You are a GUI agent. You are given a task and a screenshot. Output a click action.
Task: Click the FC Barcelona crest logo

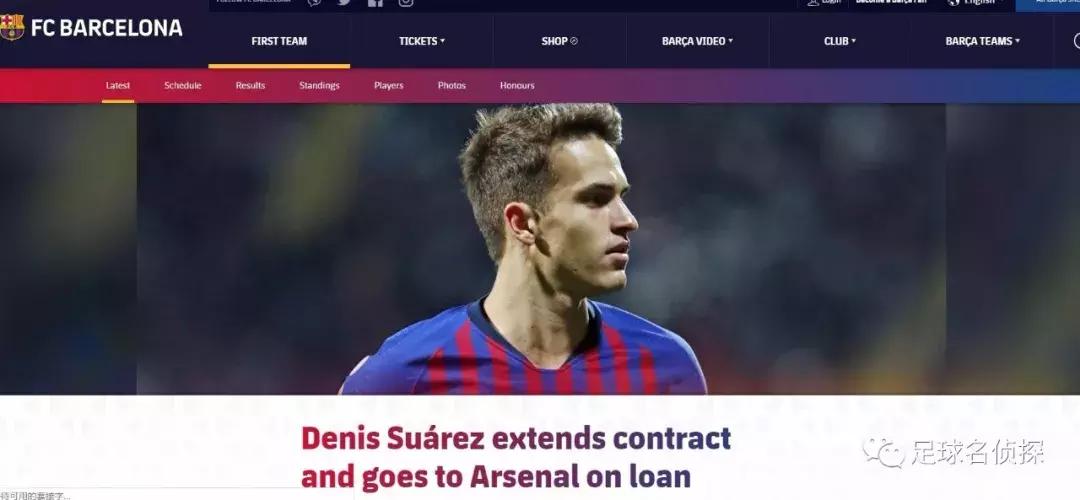point(11,27)
